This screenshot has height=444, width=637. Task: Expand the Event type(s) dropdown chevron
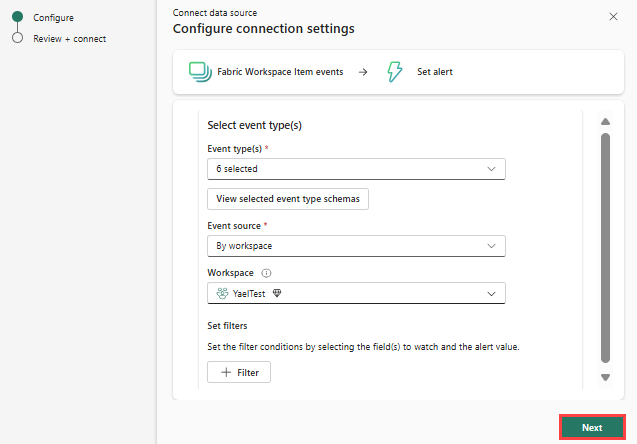coord(491,169)
